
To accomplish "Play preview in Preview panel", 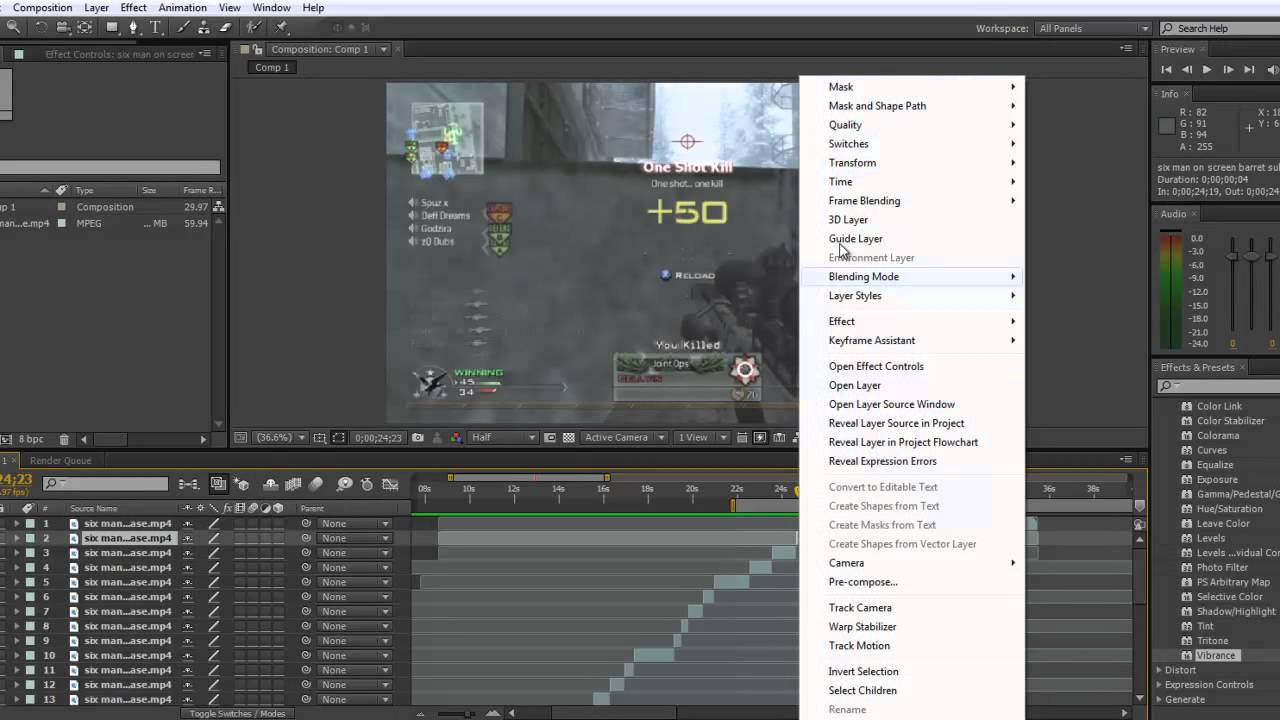I will (1207, 69).
